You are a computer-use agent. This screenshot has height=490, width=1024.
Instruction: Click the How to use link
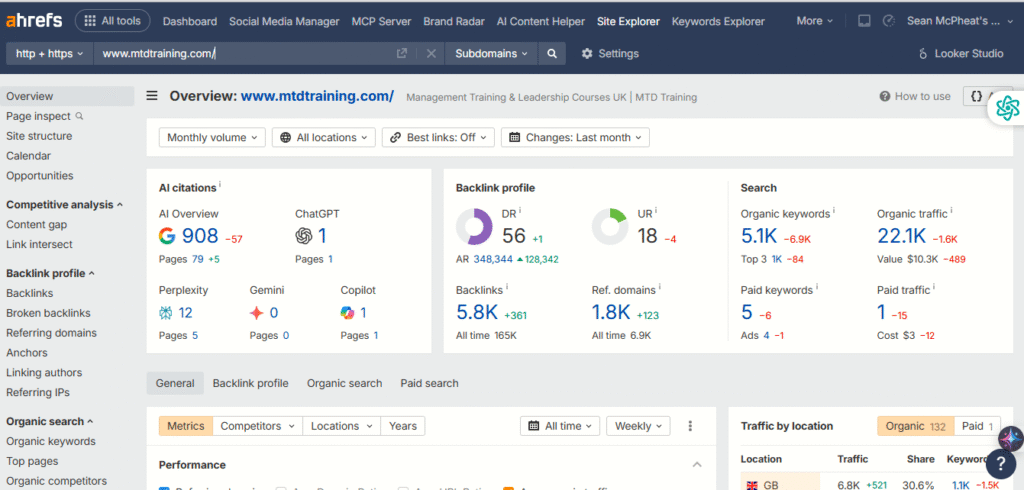[x=915, y=96]
